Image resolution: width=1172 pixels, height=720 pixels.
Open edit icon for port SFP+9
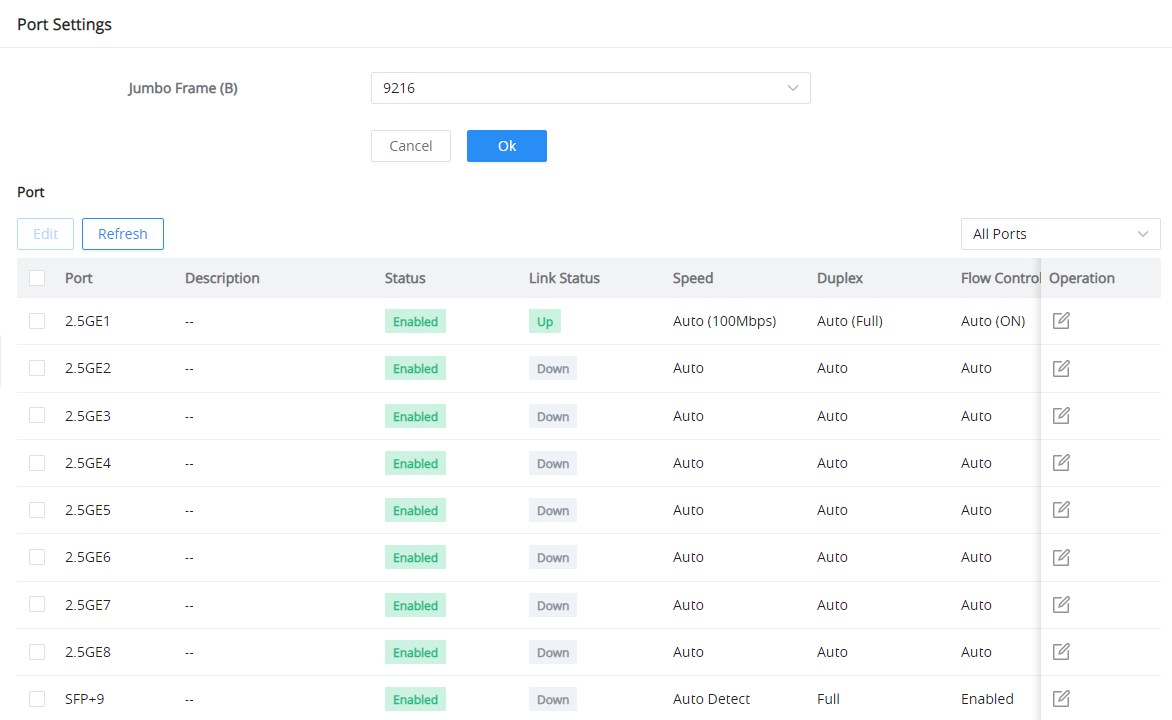pos(1061,699)
